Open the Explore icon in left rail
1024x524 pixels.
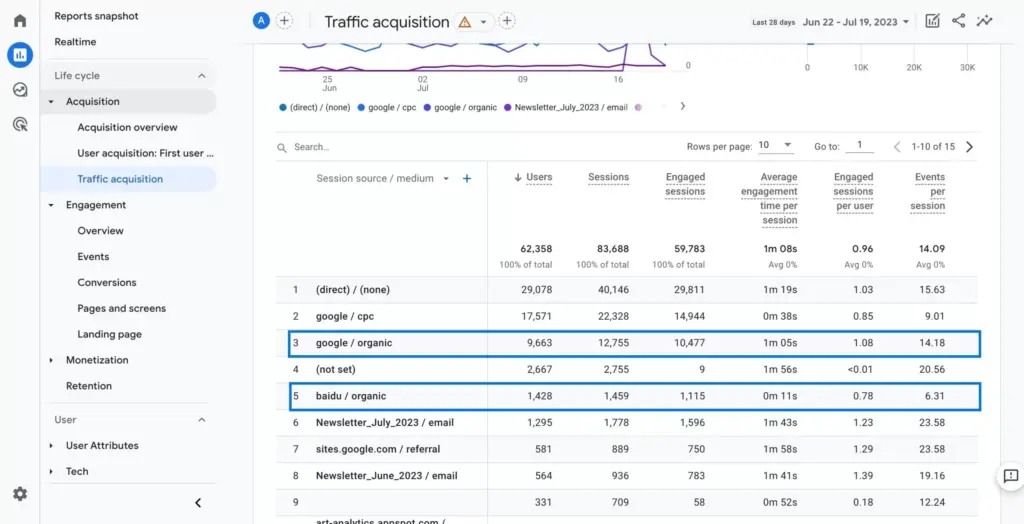click(x=20, y=90)
